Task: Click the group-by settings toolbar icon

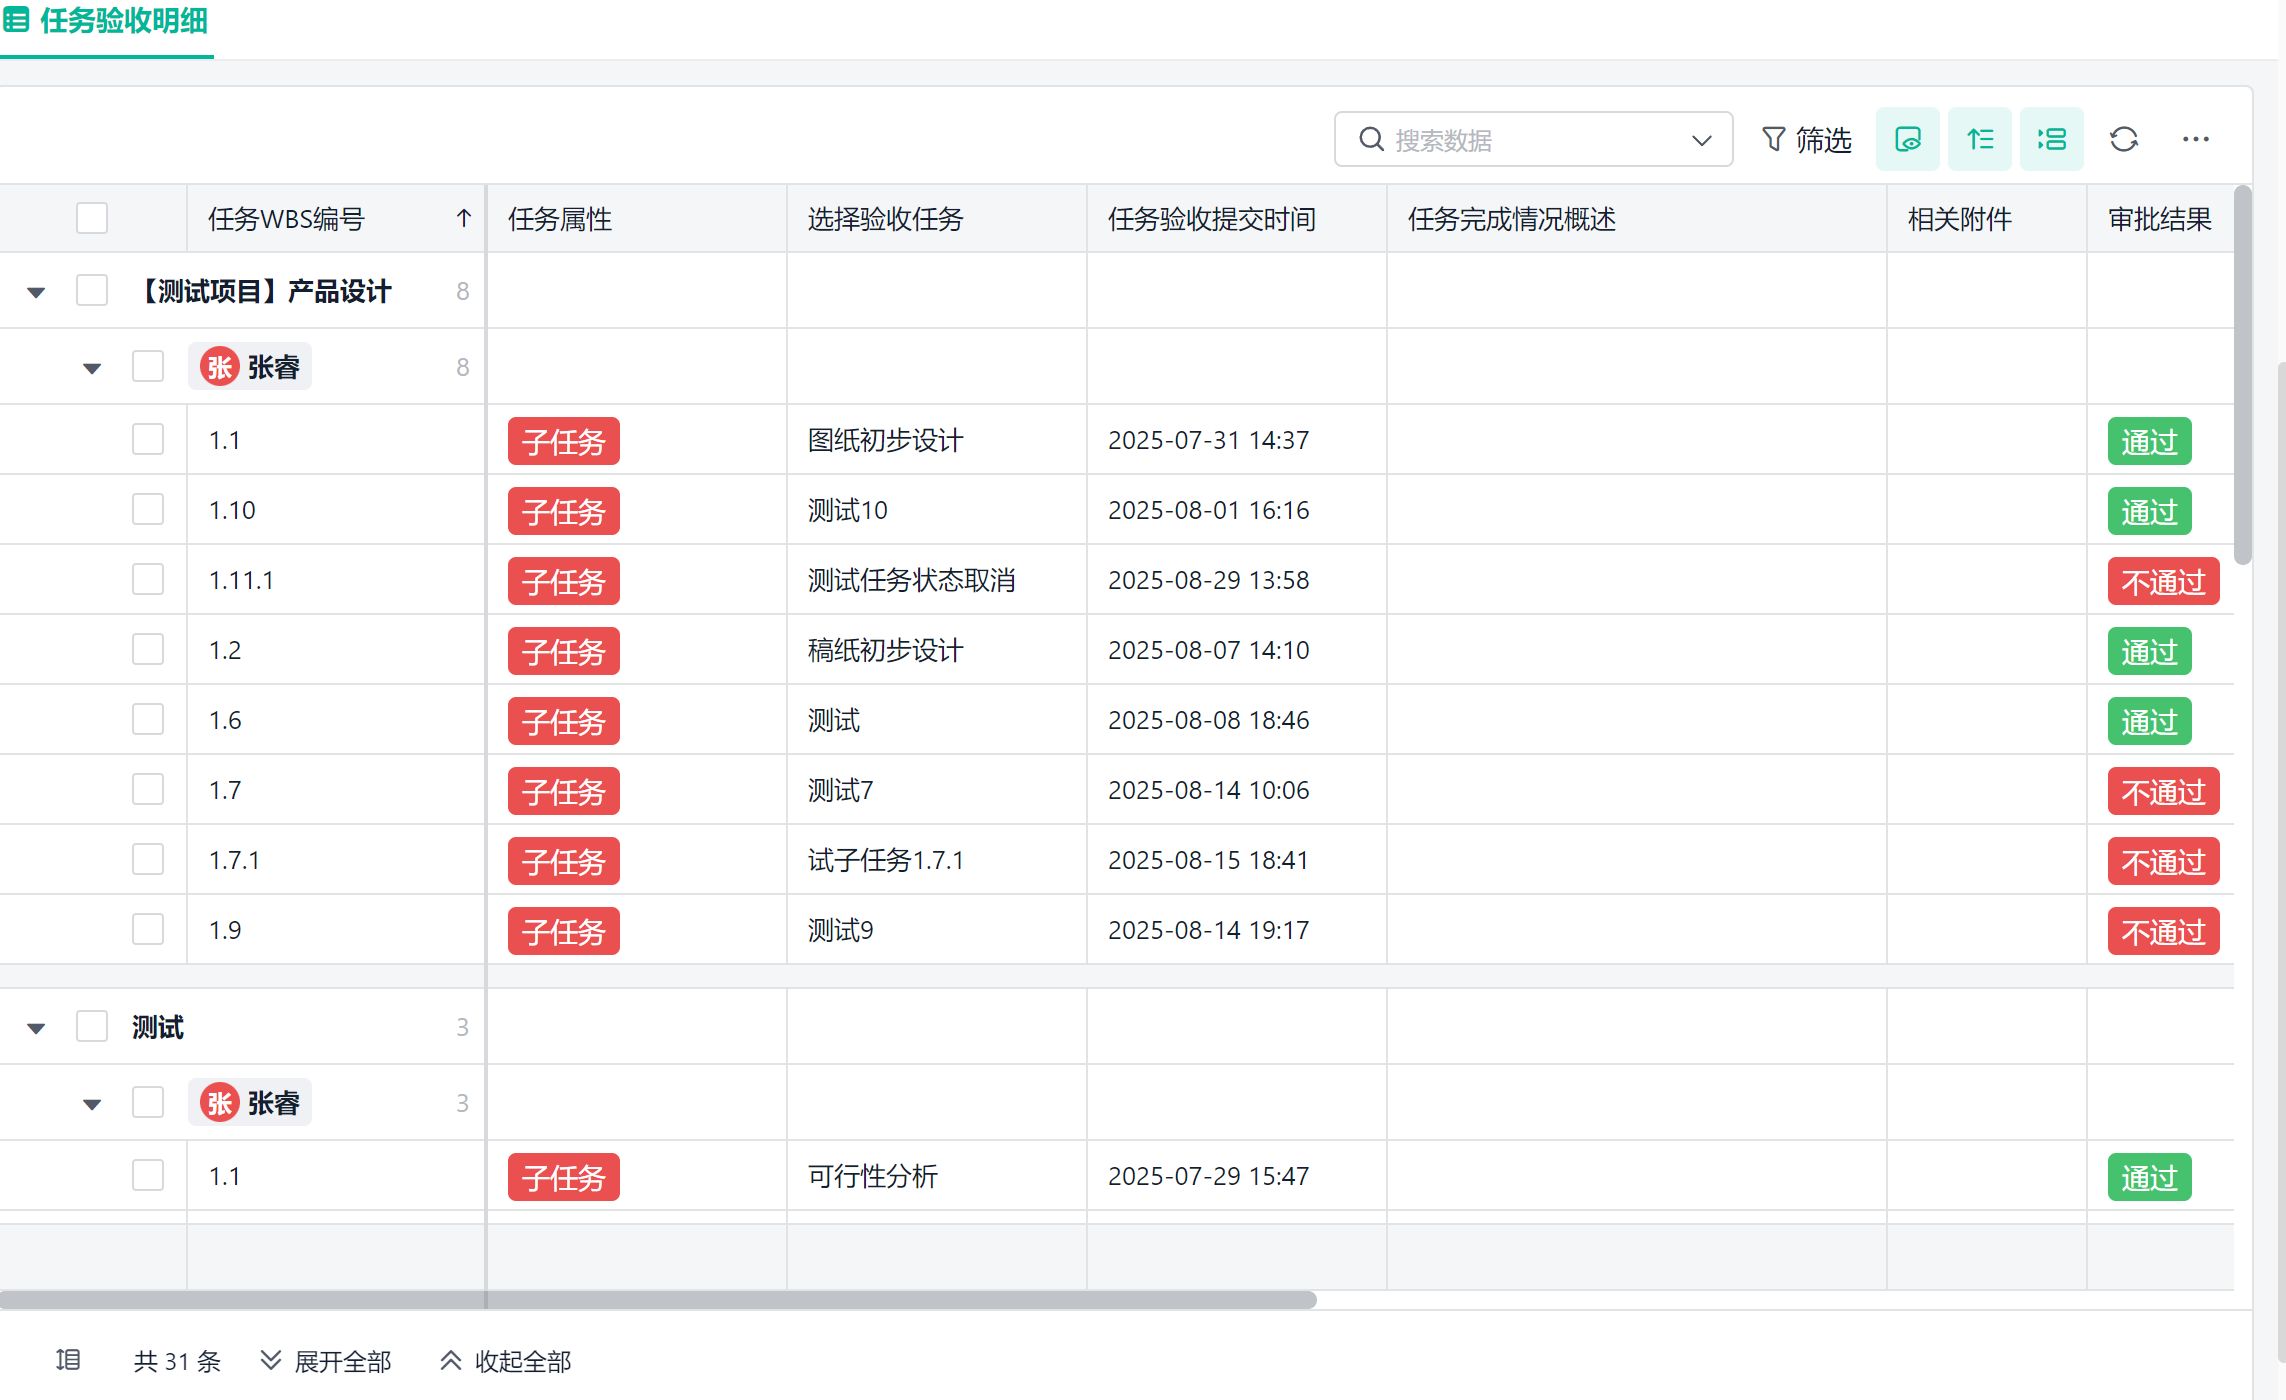Action: pyautogui.click(x=2051, y=139)
